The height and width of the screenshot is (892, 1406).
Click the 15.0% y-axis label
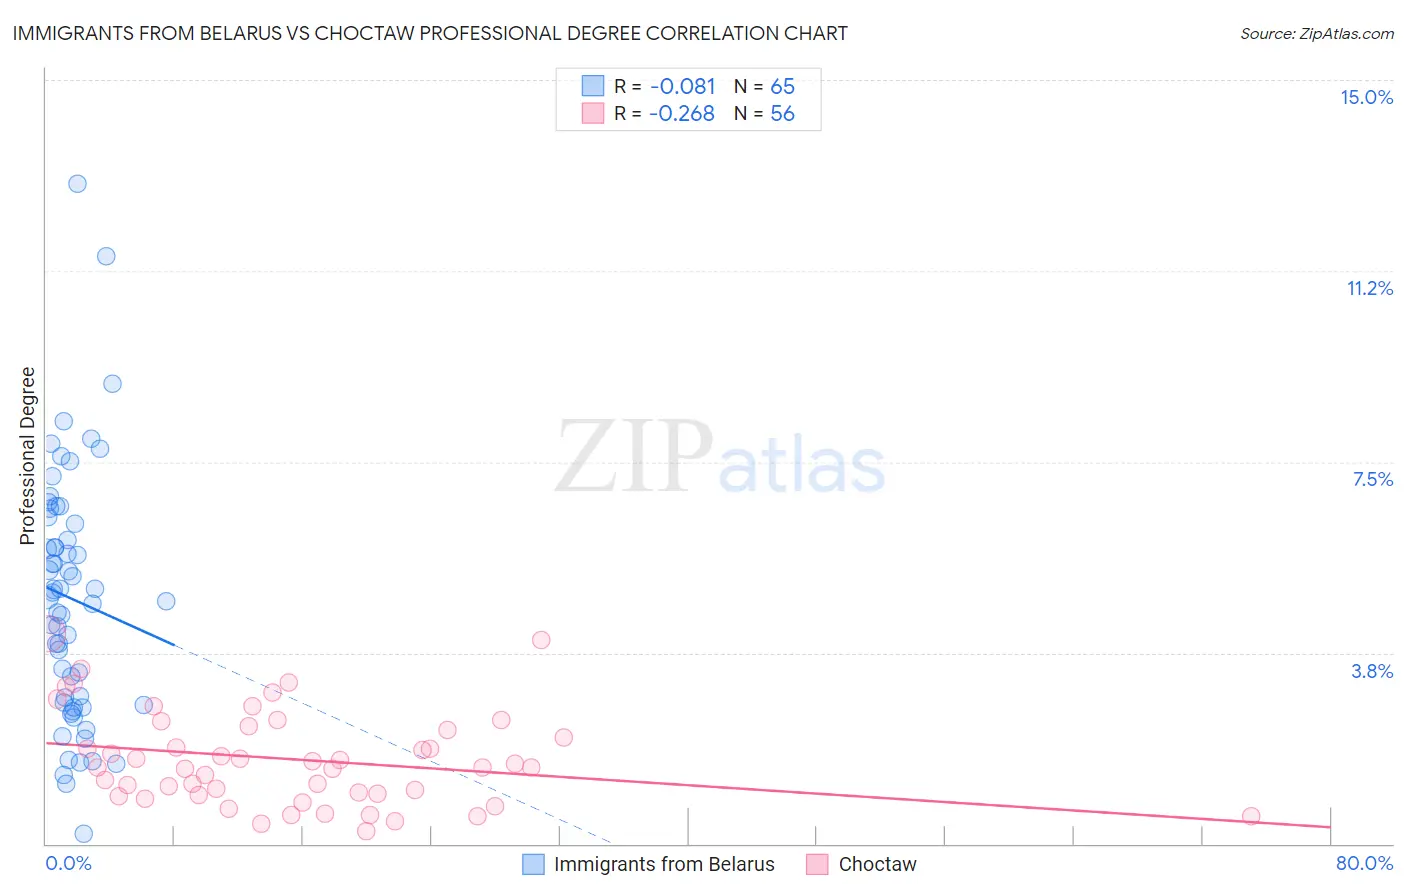(x=1366, y=97)
